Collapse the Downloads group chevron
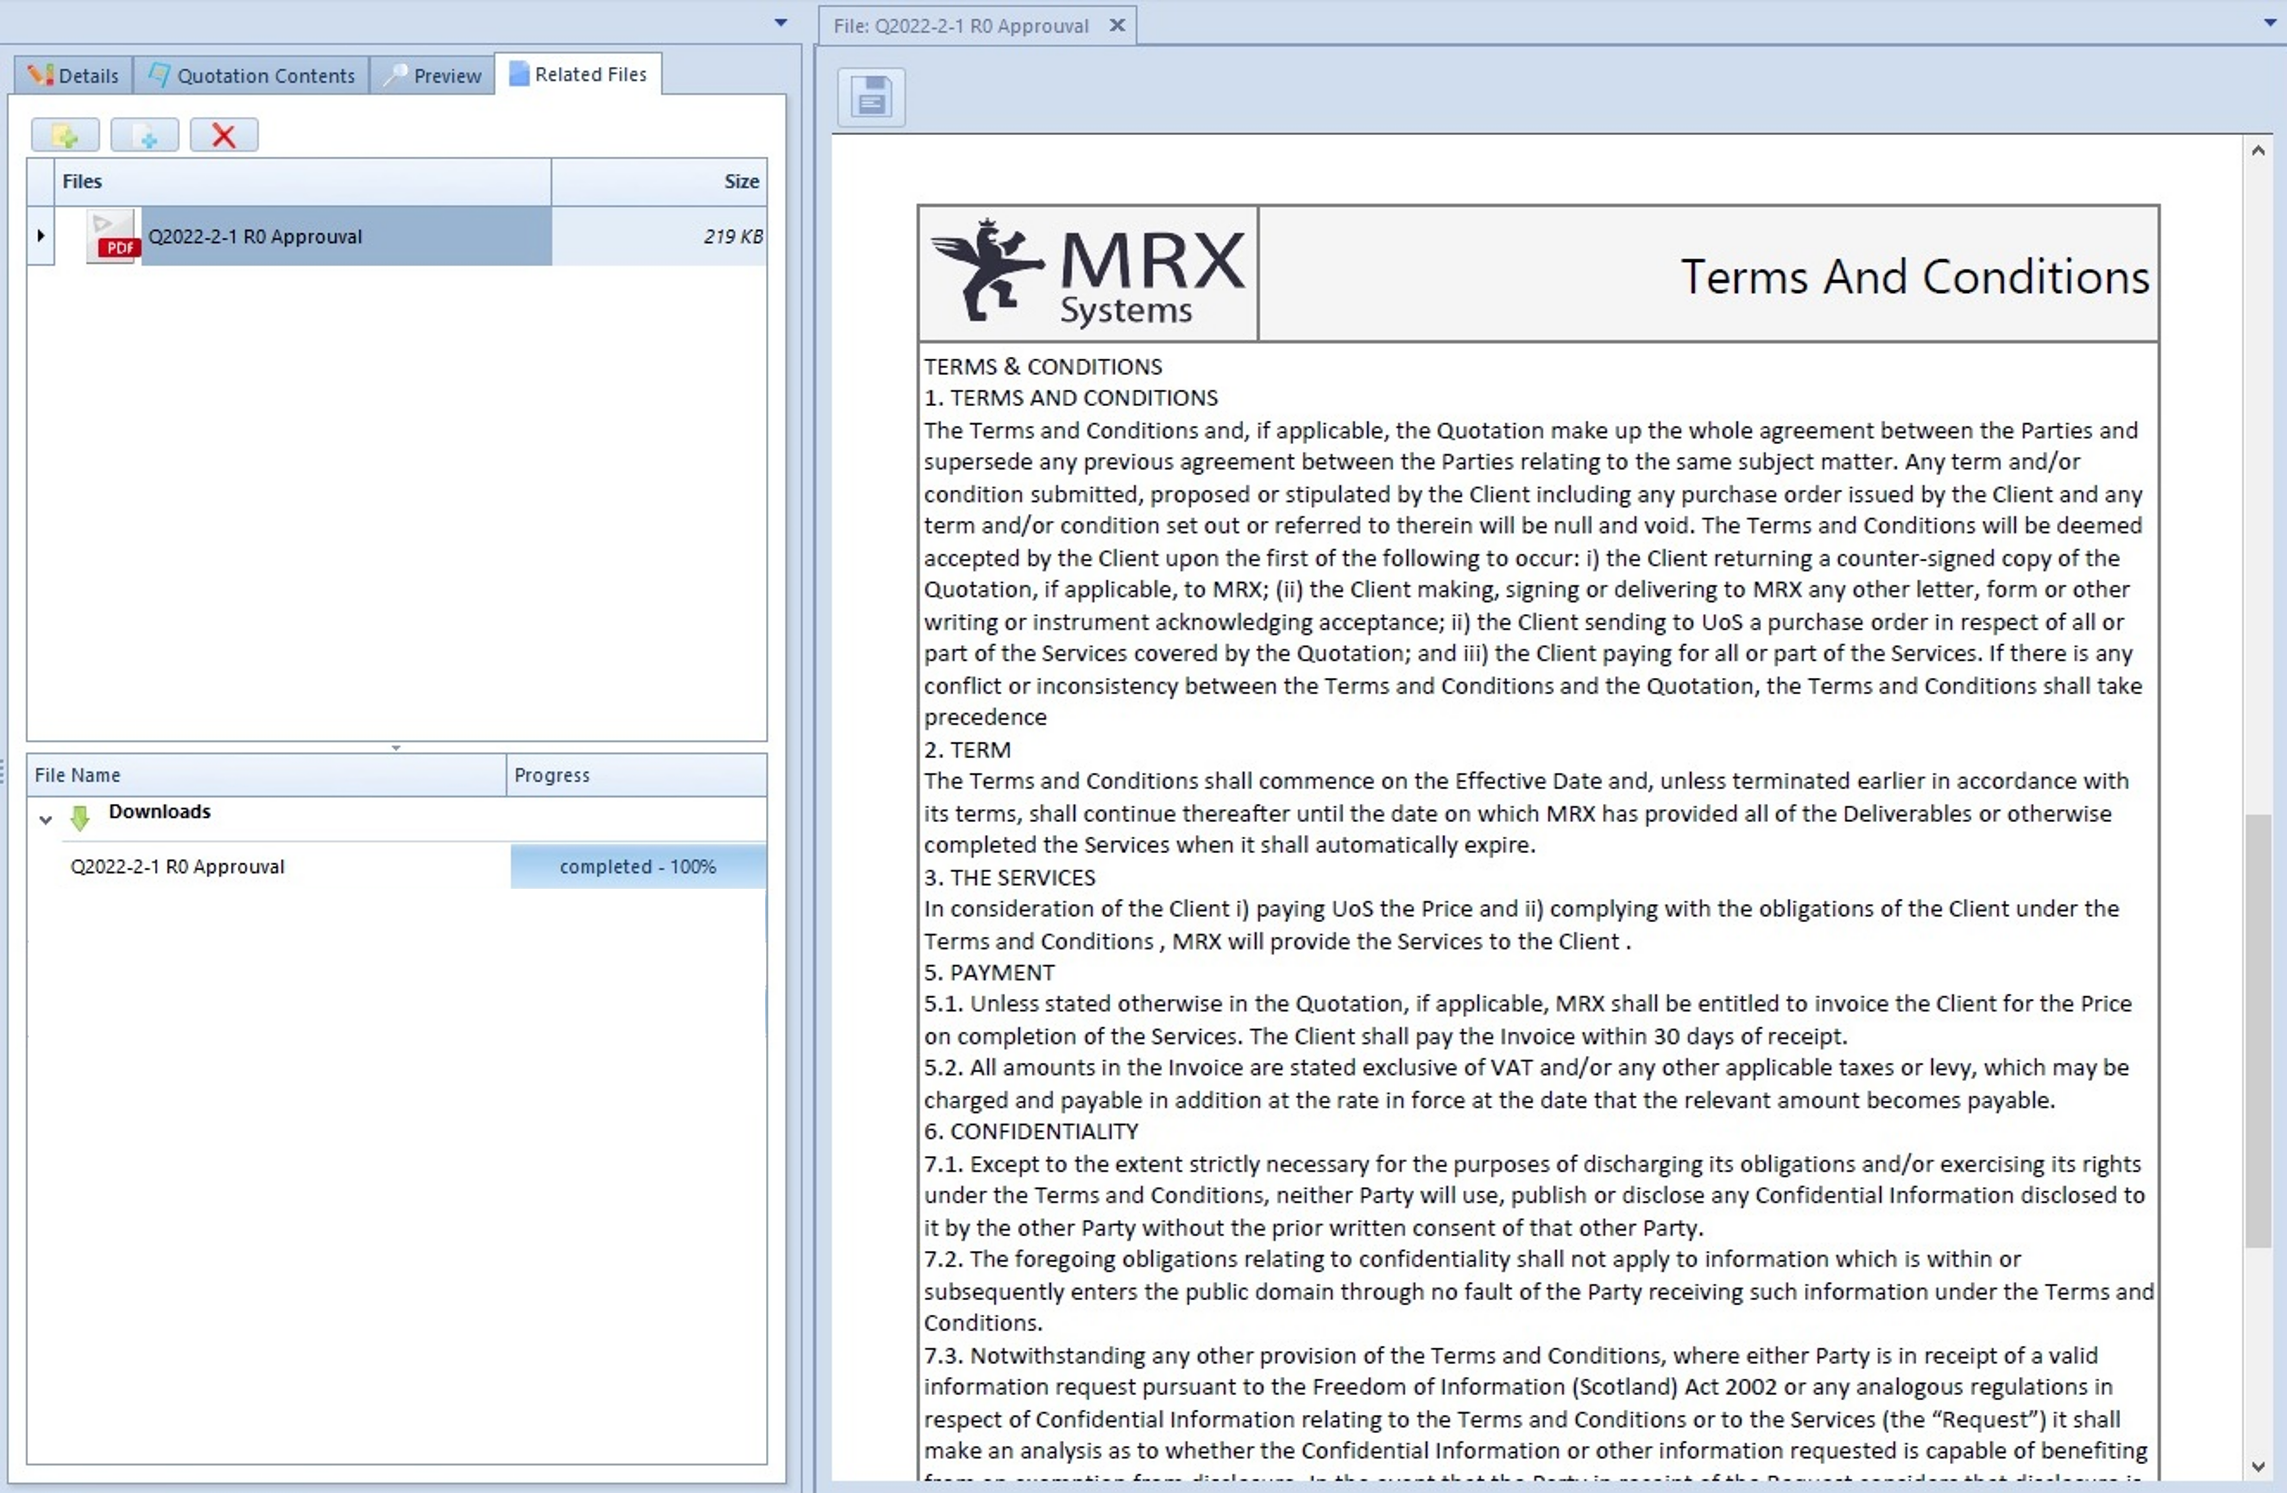 pos(45,819)
